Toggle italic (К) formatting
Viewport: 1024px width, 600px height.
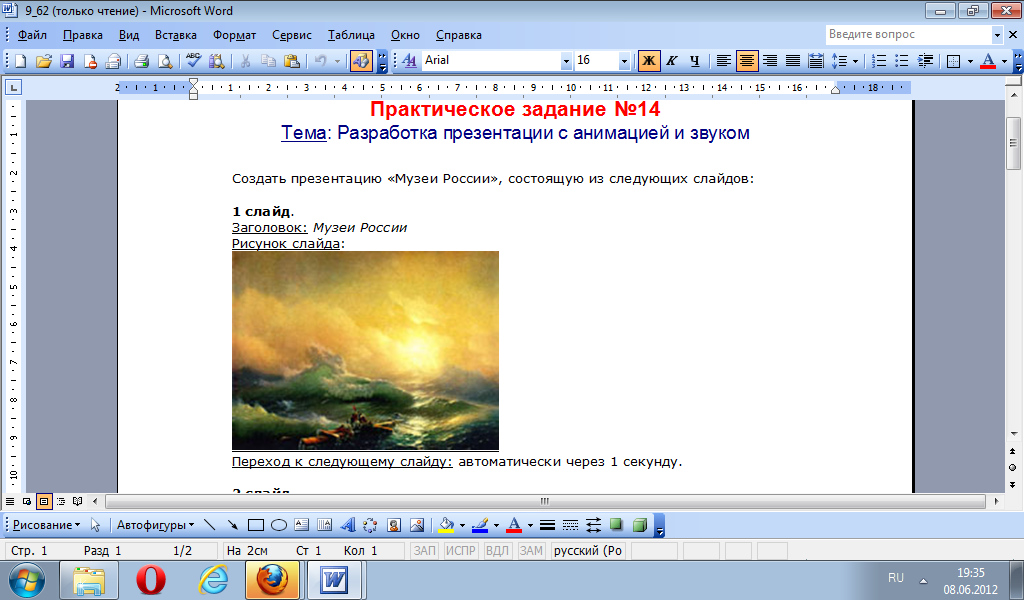click(x=671, y=61)
